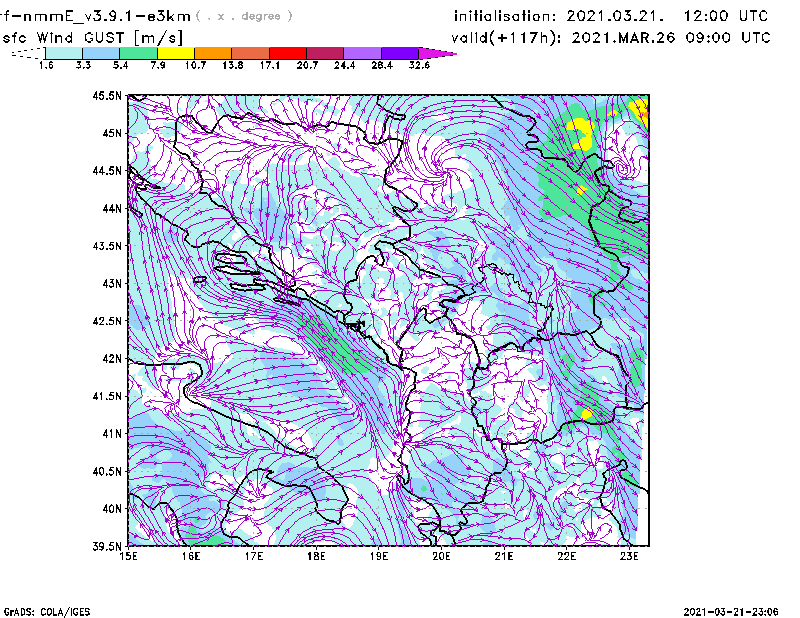
Task: Click the 15E longitude label
Action: coord(128,556)
